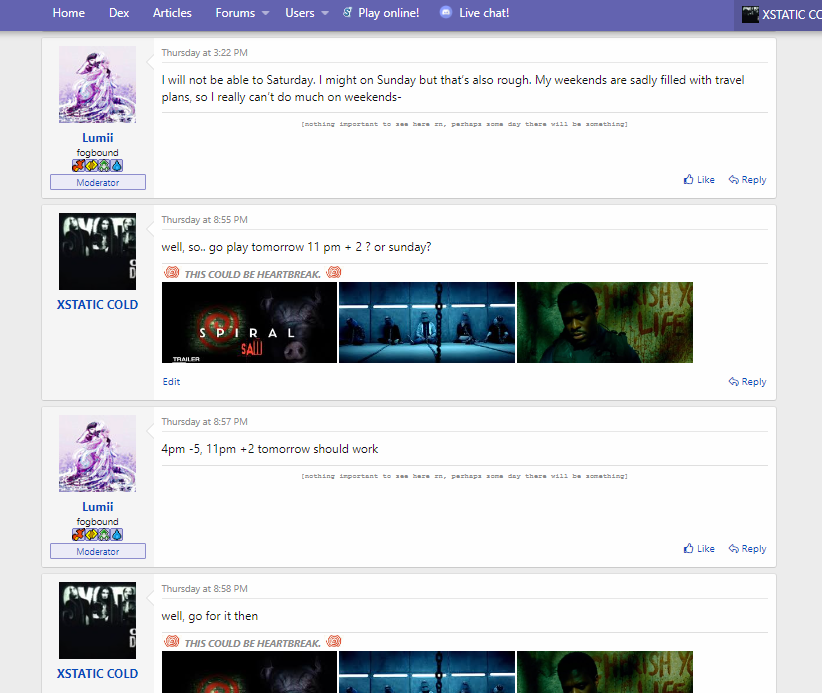Screen dimensions: 822x693
Task: Click right rose icon in 8:55 PM signature
Action: [334, 273]
